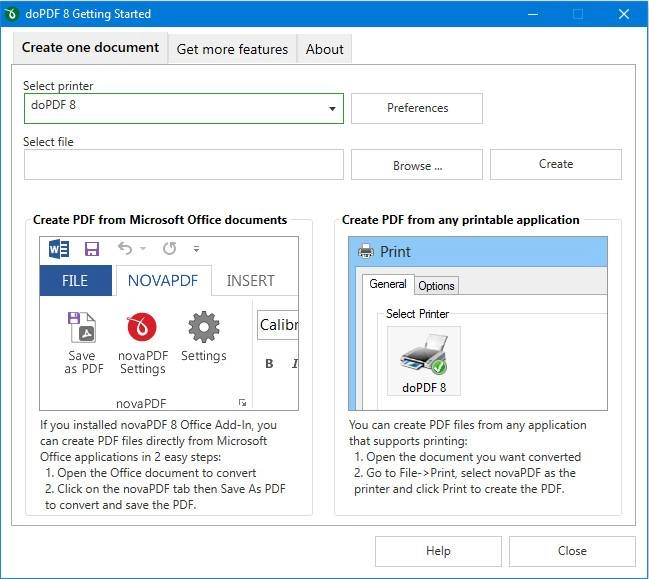The width and height of the screenshot is (649, 579).
Task: Toggle the Bold B icon
Action: click(x=269, y=364)
